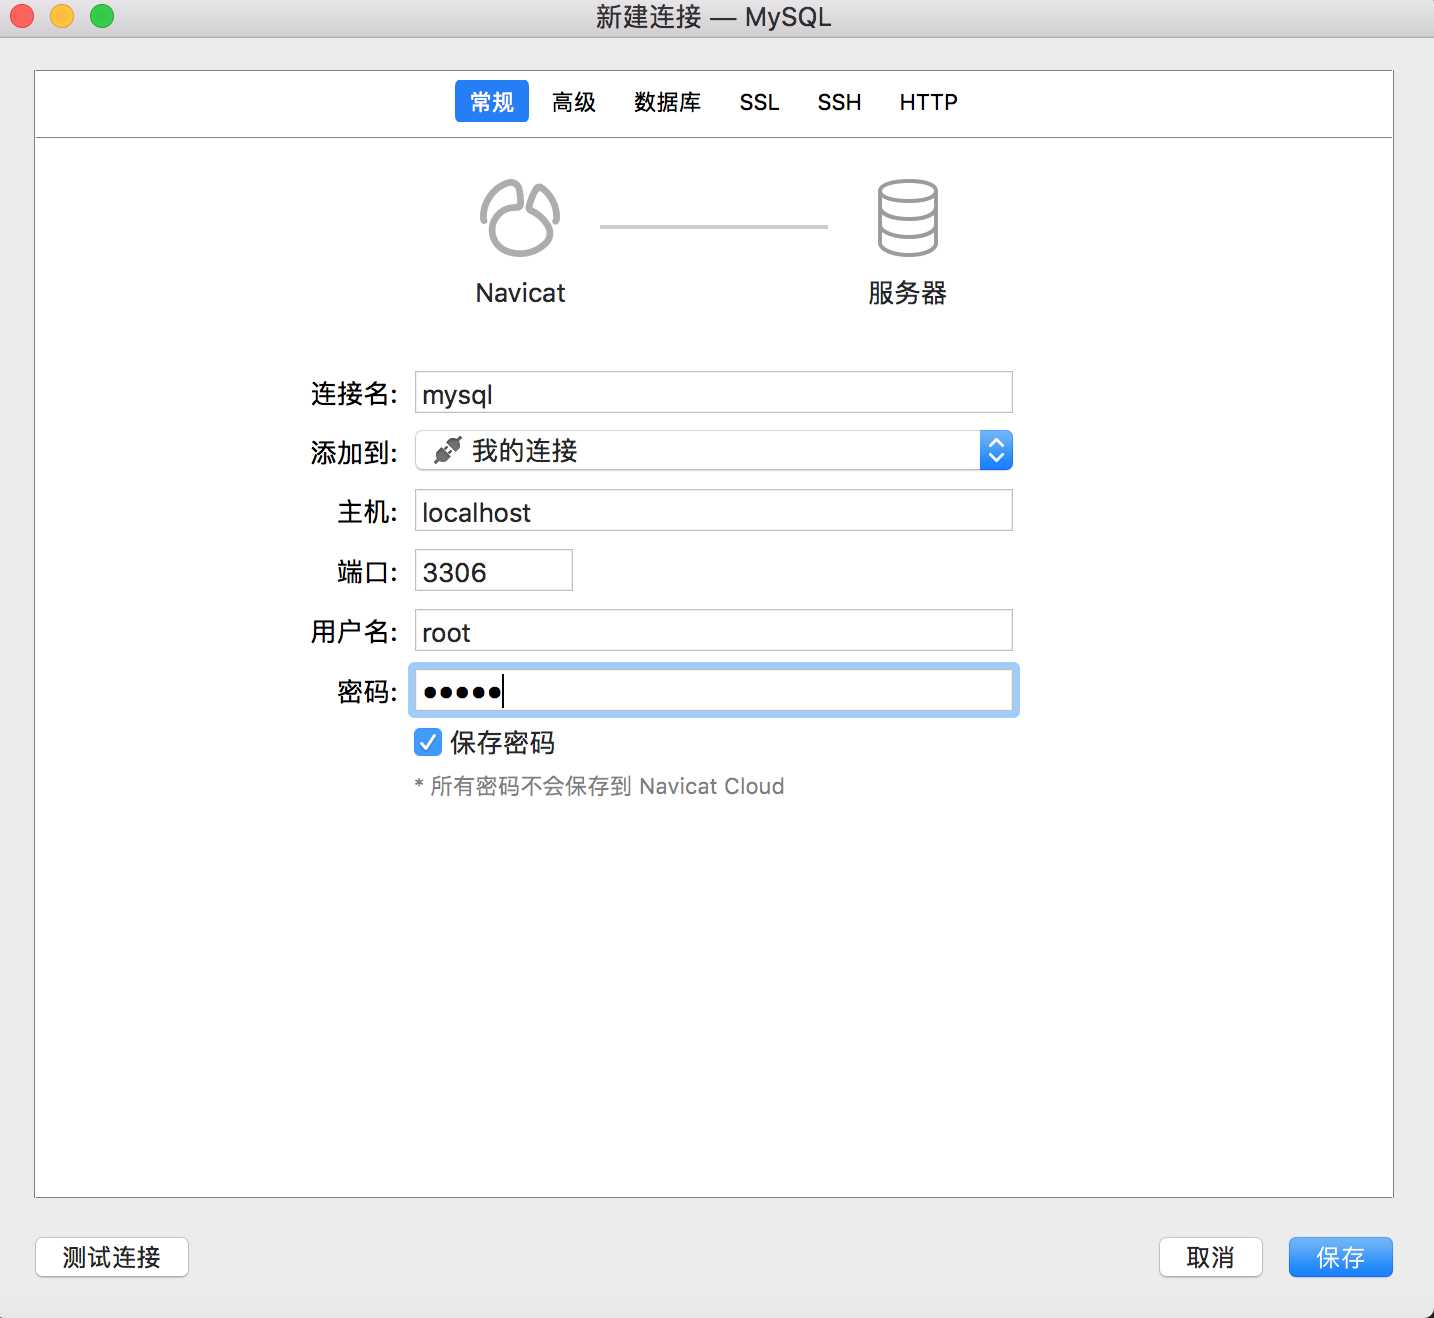Click the 保存密码 label text
Image resolution: width=1434 pixels, height=1318 pixels.
pyautogui.click(x=502, y=742)
